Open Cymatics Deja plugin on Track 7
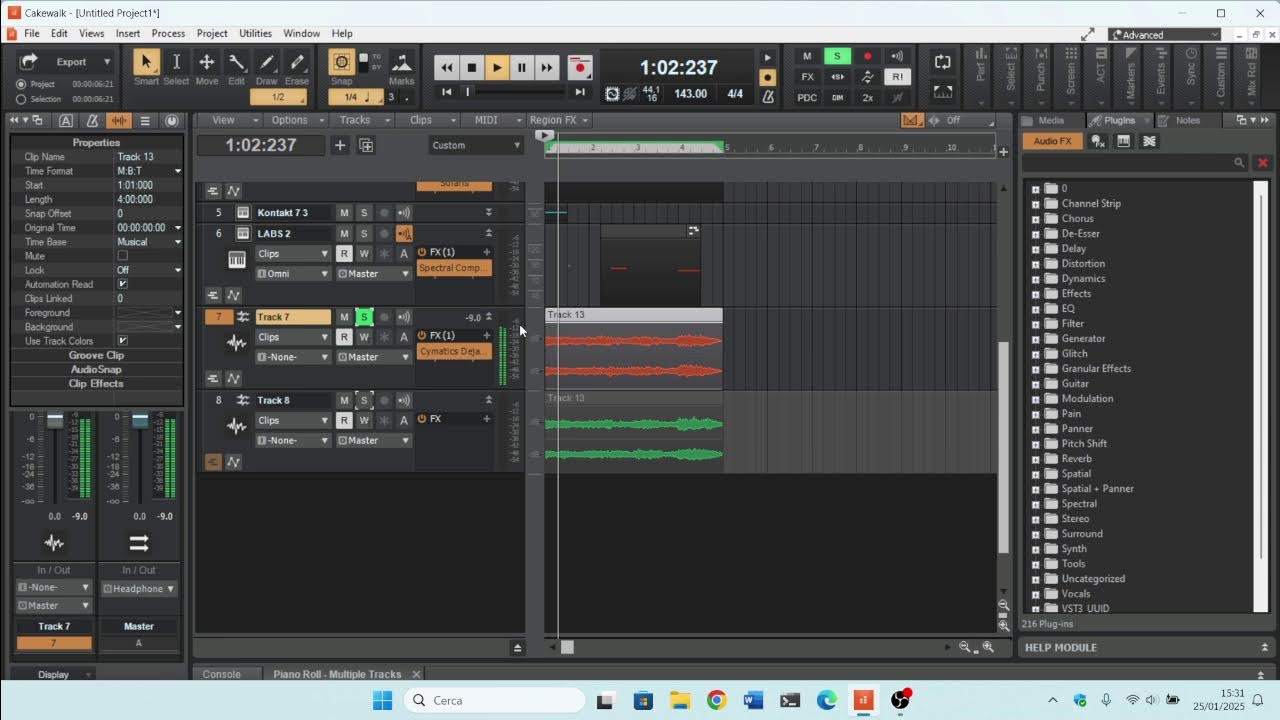The image size is (1280, 720). 454,352
